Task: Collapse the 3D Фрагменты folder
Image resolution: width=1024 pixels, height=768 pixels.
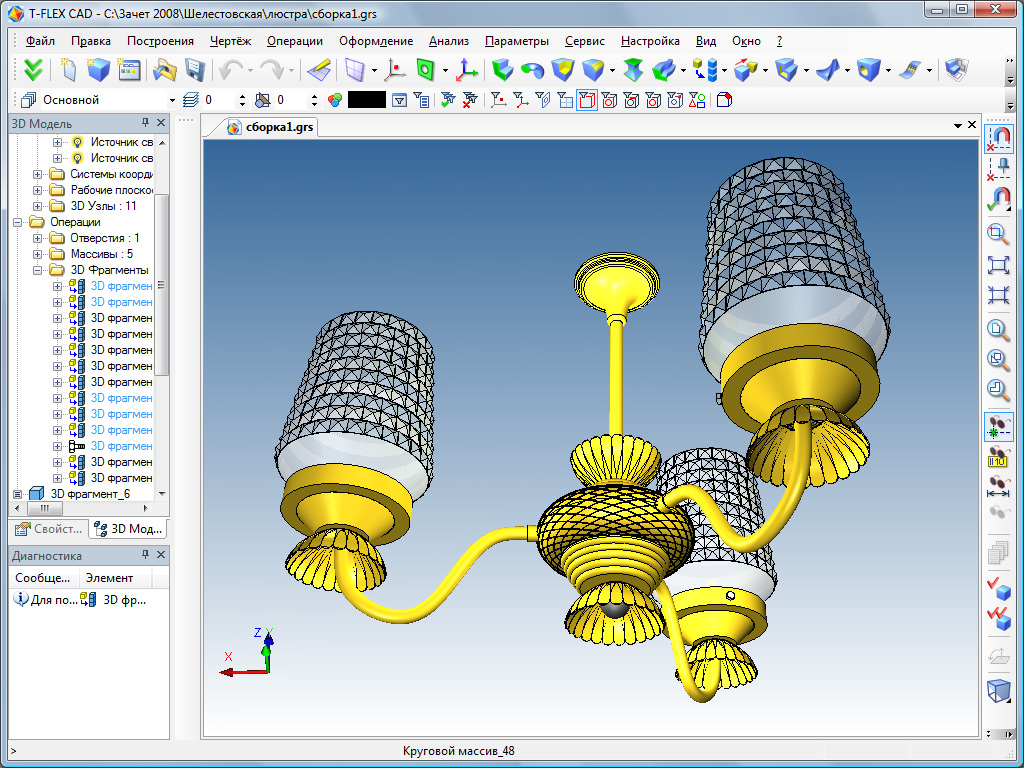Action: pos(37,270)
